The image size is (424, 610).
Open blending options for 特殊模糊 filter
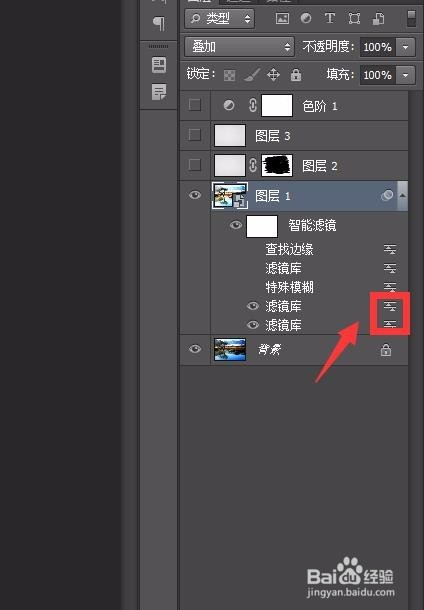pos(390,287)
